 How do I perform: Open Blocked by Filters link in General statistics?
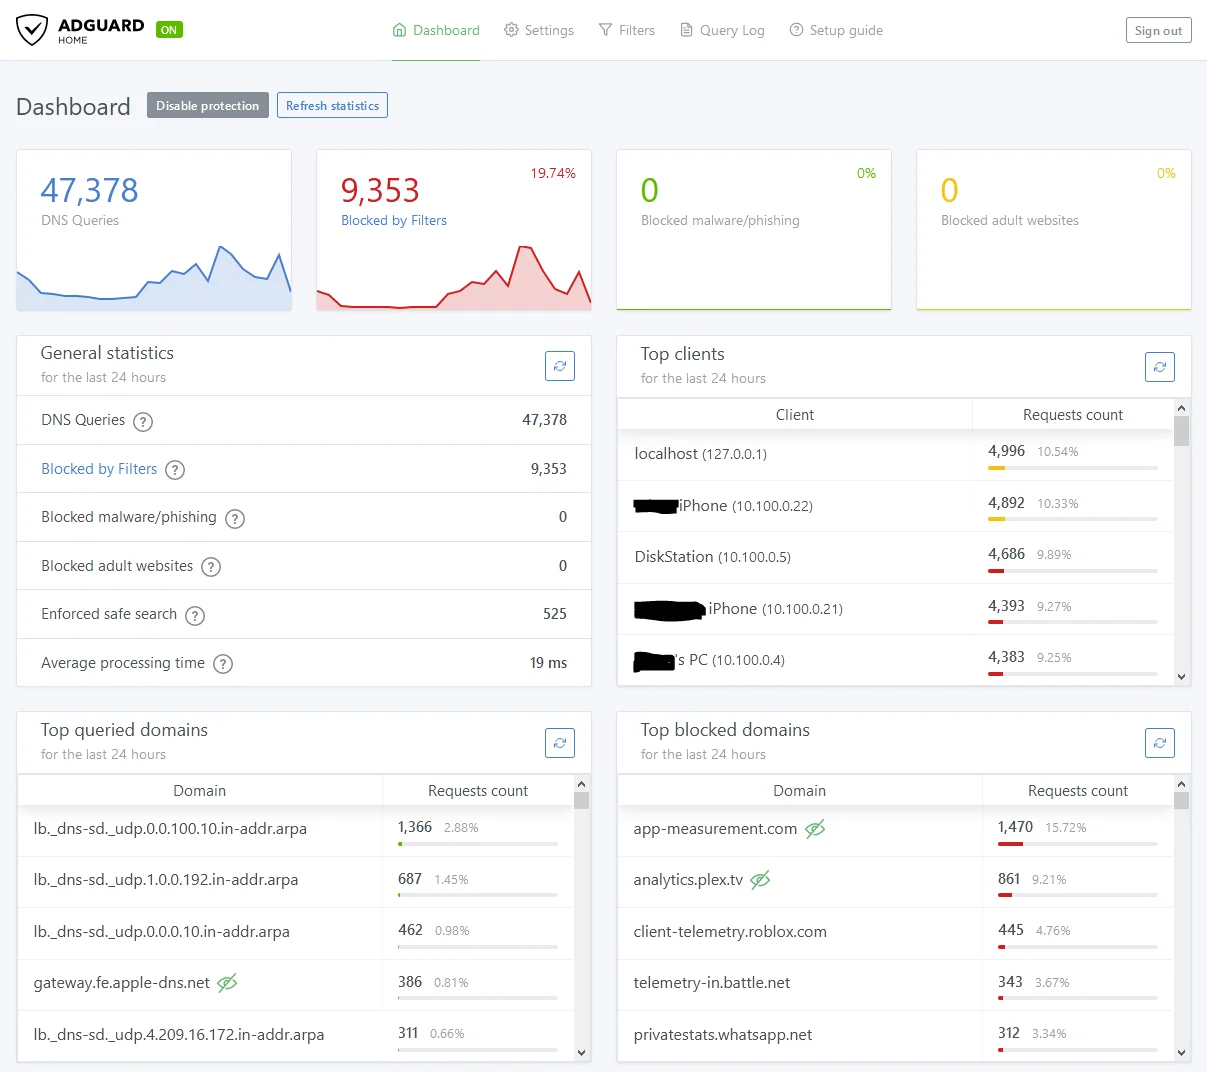coord(99,469)
